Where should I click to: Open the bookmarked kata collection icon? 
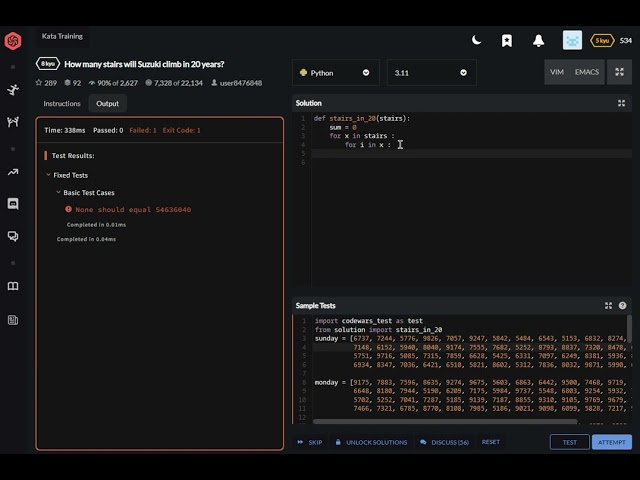507,40
